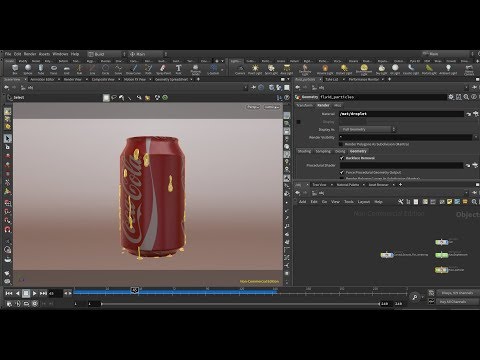Screen dimensions: 480x360
Task: Switch to the Render View tab
Action: pos(72,79)
